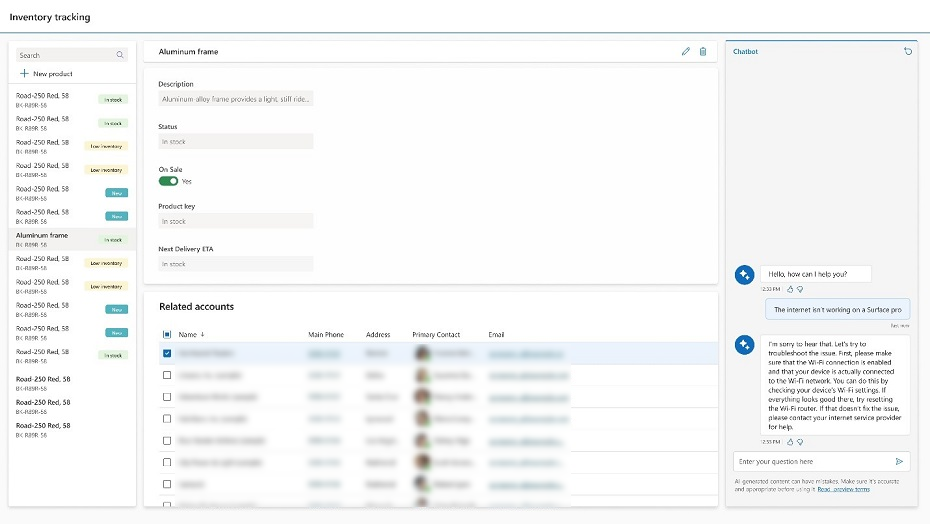Focus the product Search field

point(72,55)
